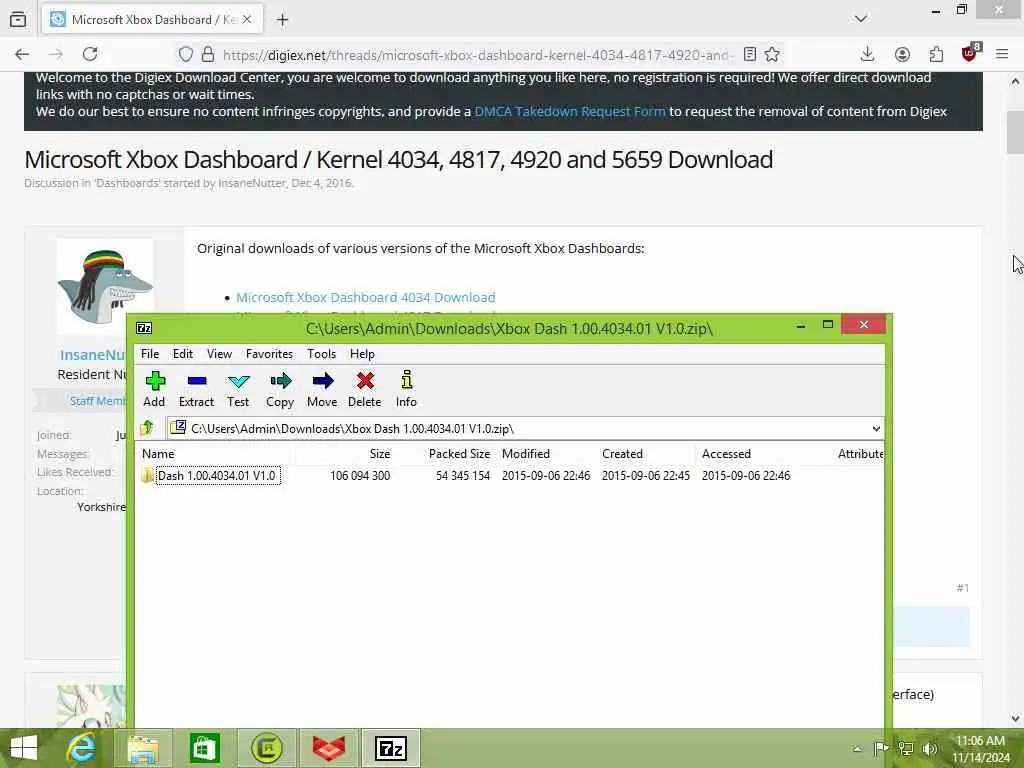The image size is (1024, 768).
Task: Open Microsoft Xbox Dashboard 4034 Download link
Action: [x=366, y=297]
